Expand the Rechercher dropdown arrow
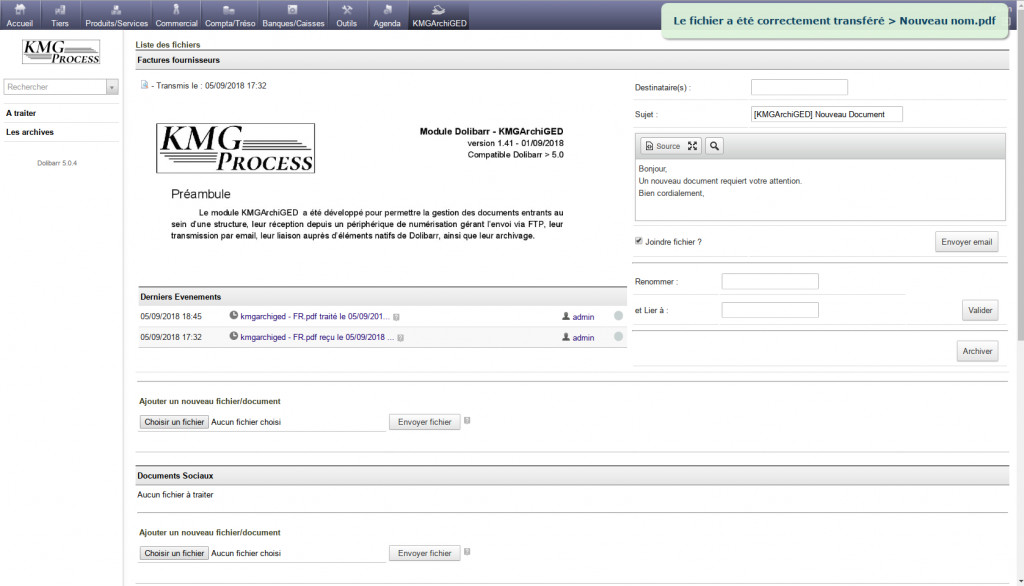The height and width of the screenshot is (586, 1024). pos(112,87)
